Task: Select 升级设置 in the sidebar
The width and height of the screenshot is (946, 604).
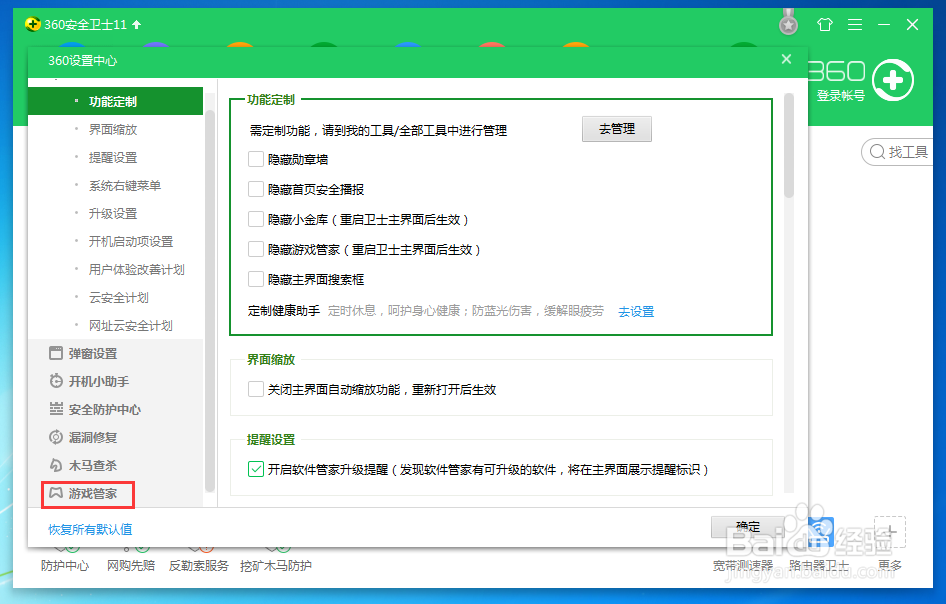Action: (x=115, y=214)
